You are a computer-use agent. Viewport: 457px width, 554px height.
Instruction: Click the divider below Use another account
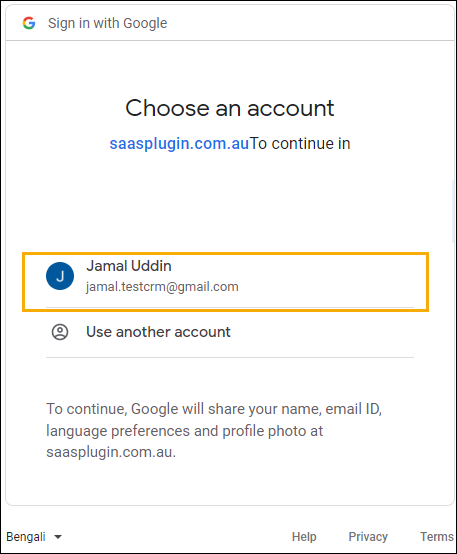pyautogui.click(x=230, y=357)
